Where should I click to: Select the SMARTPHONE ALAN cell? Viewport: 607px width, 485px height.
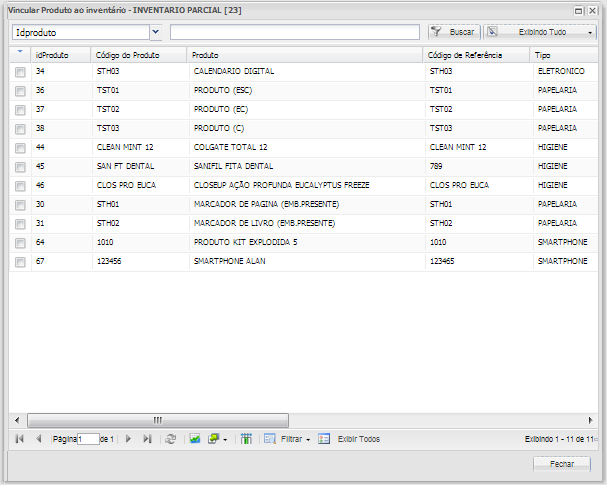click(x=307, y=261)
